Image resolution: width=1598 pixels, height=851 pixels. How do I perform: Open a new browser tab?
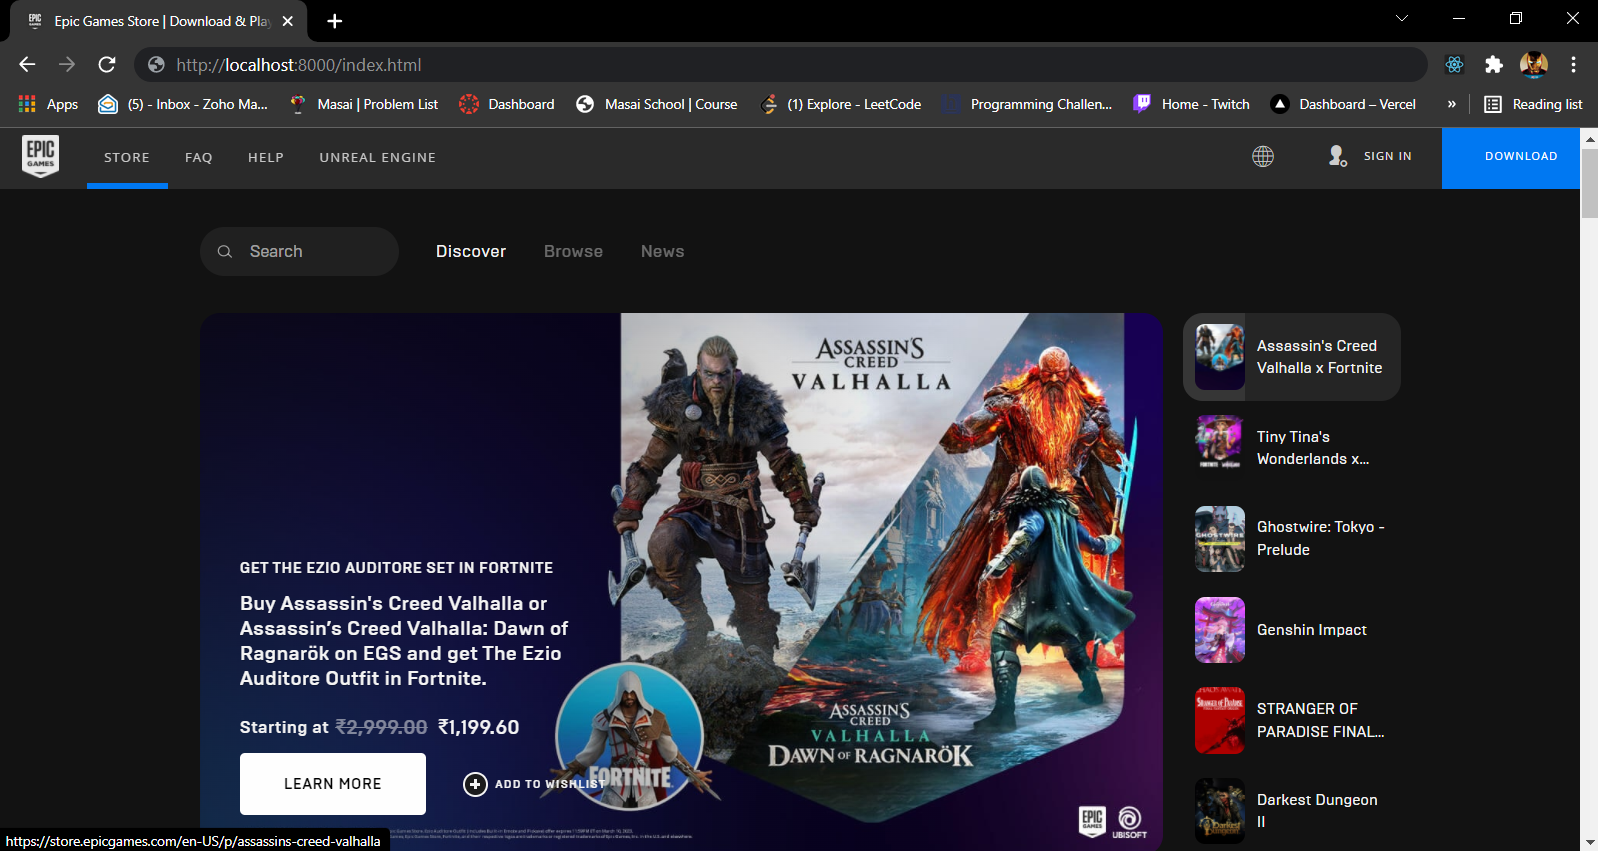pos(335,21)
